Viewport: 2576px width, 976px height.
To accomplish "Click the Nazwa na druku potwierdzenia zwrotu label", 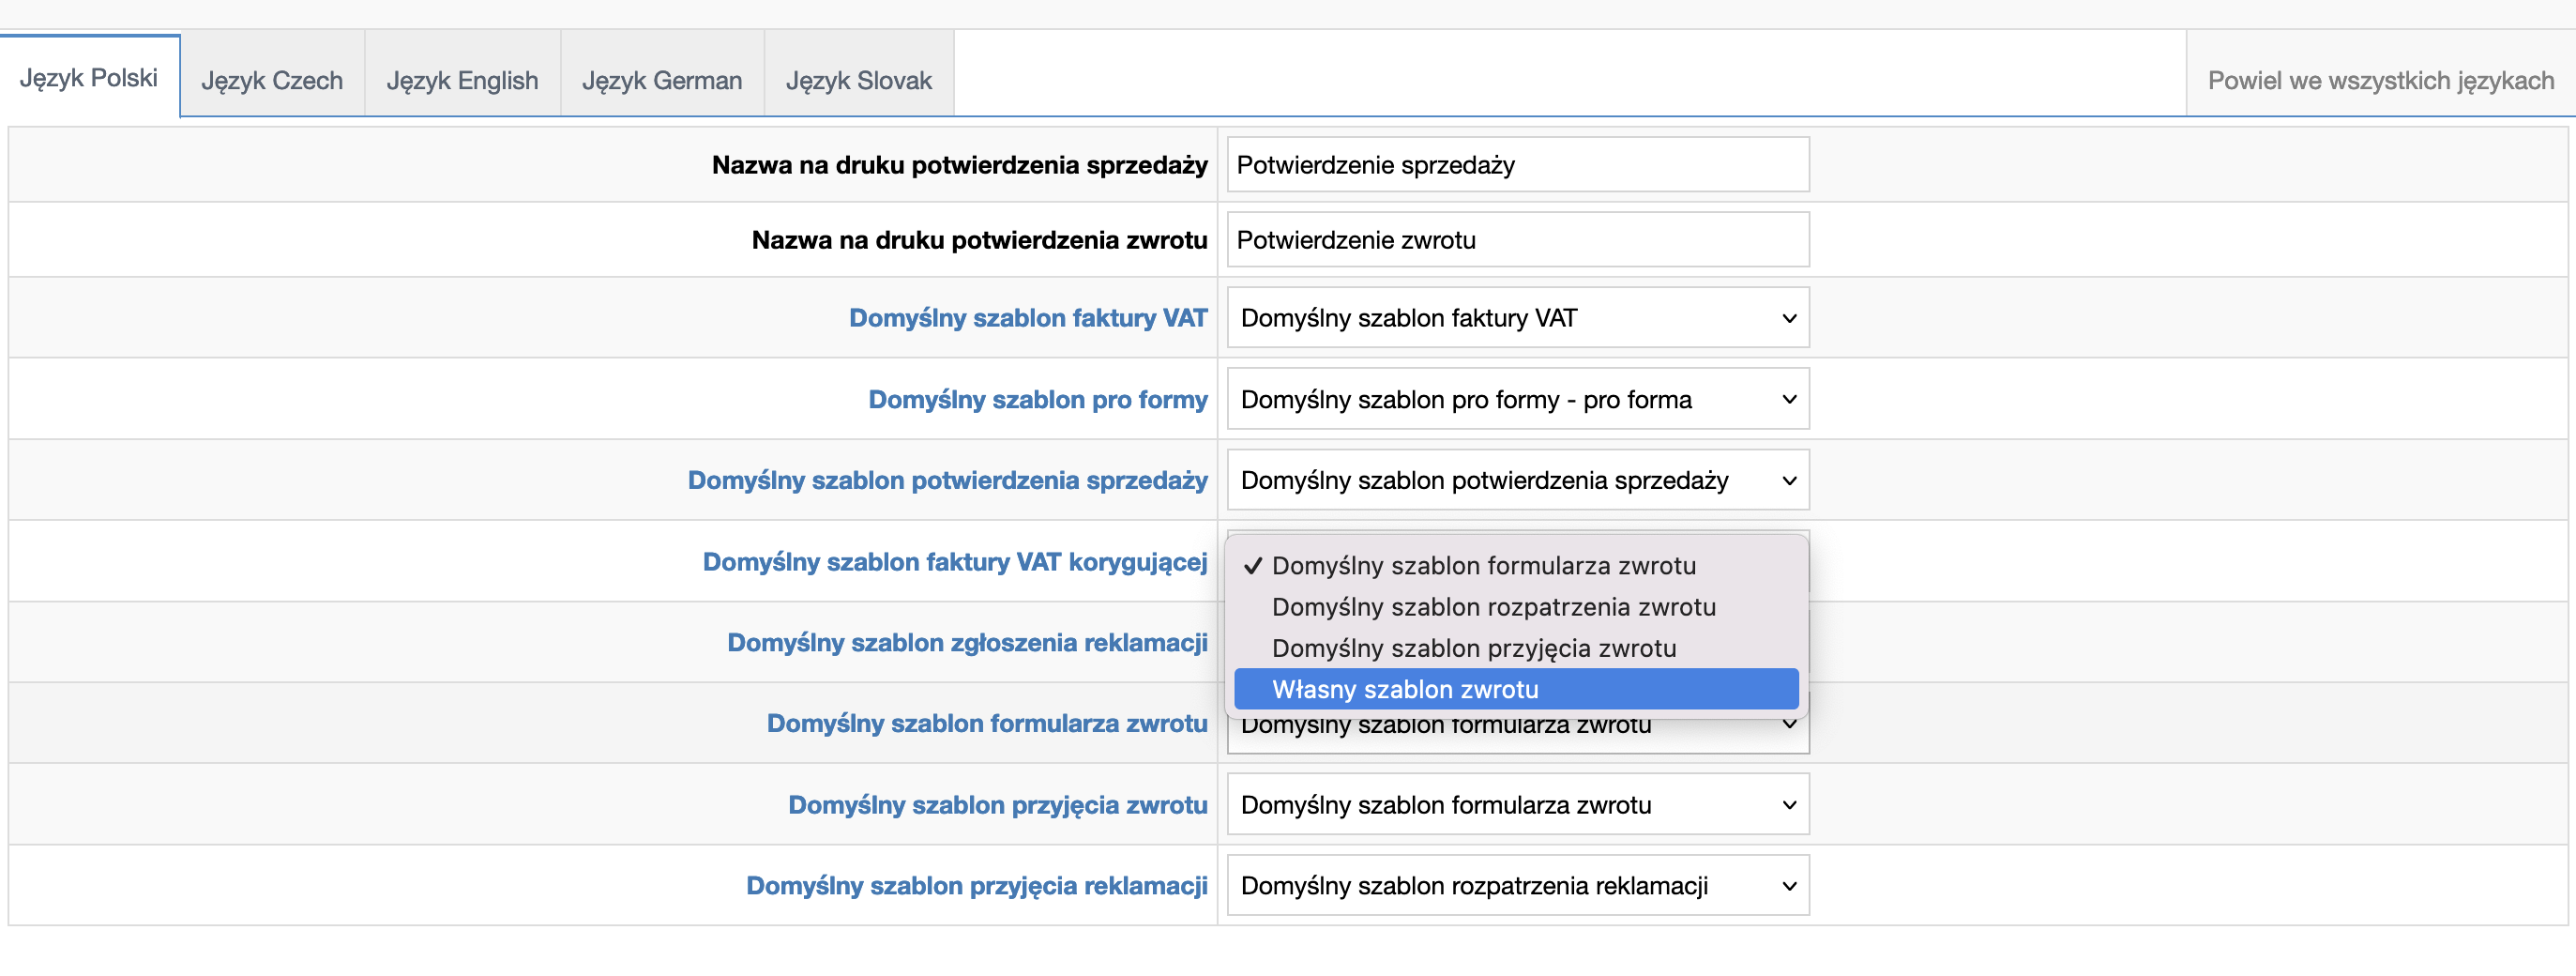I will pos(979,239).
